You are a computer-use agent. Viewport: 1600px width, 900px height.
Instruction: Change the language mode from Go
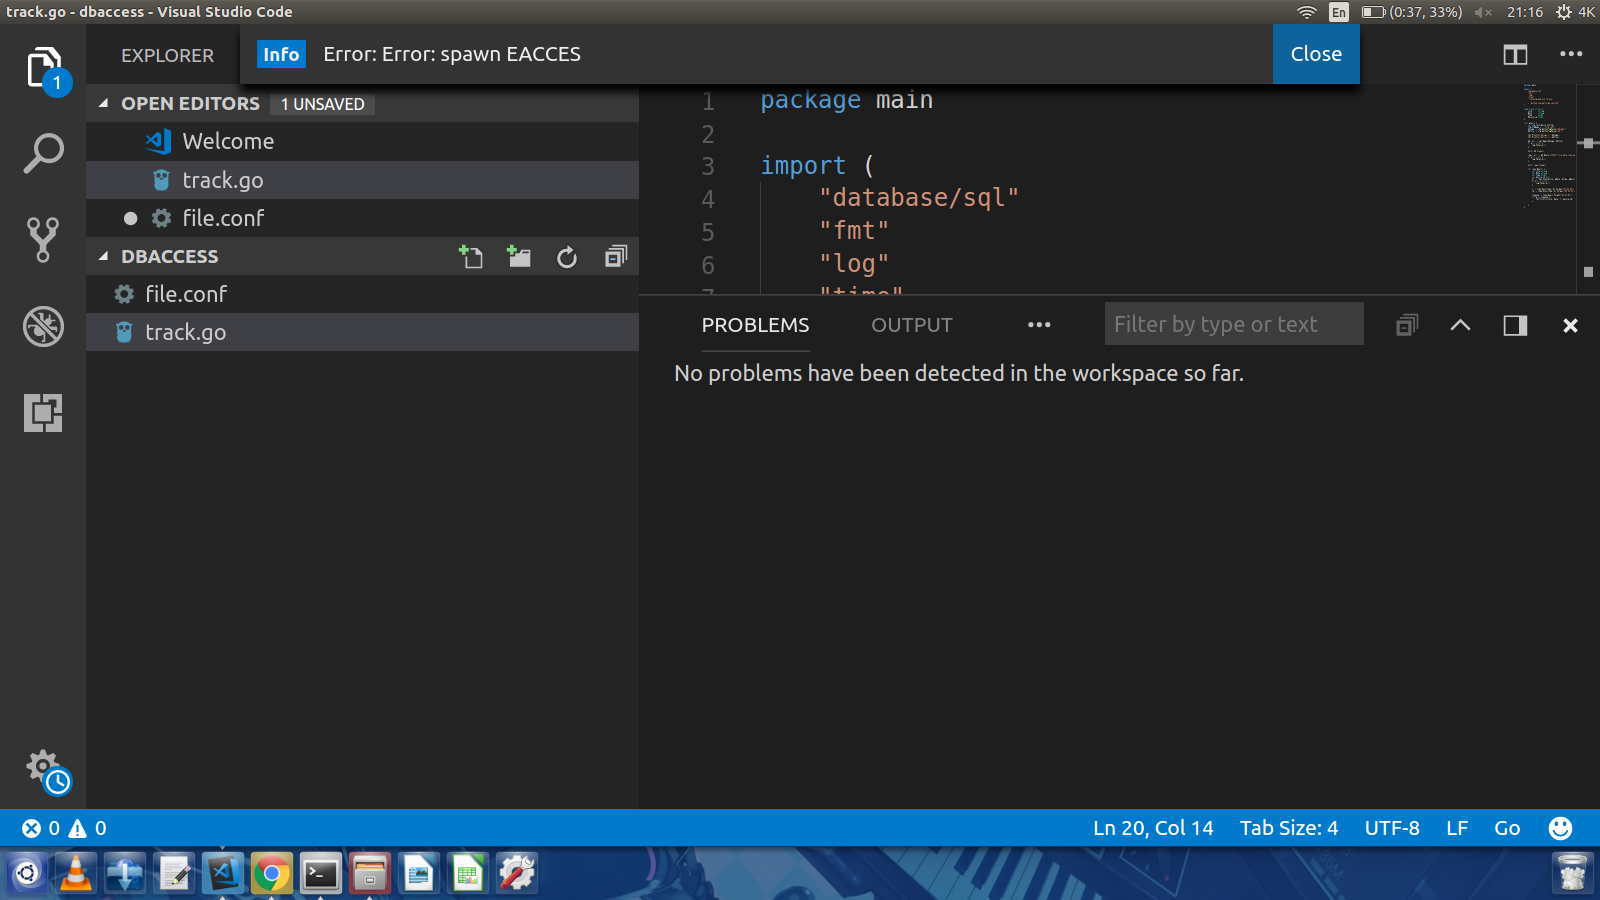pyautogui.click(x=1507, y=828)
